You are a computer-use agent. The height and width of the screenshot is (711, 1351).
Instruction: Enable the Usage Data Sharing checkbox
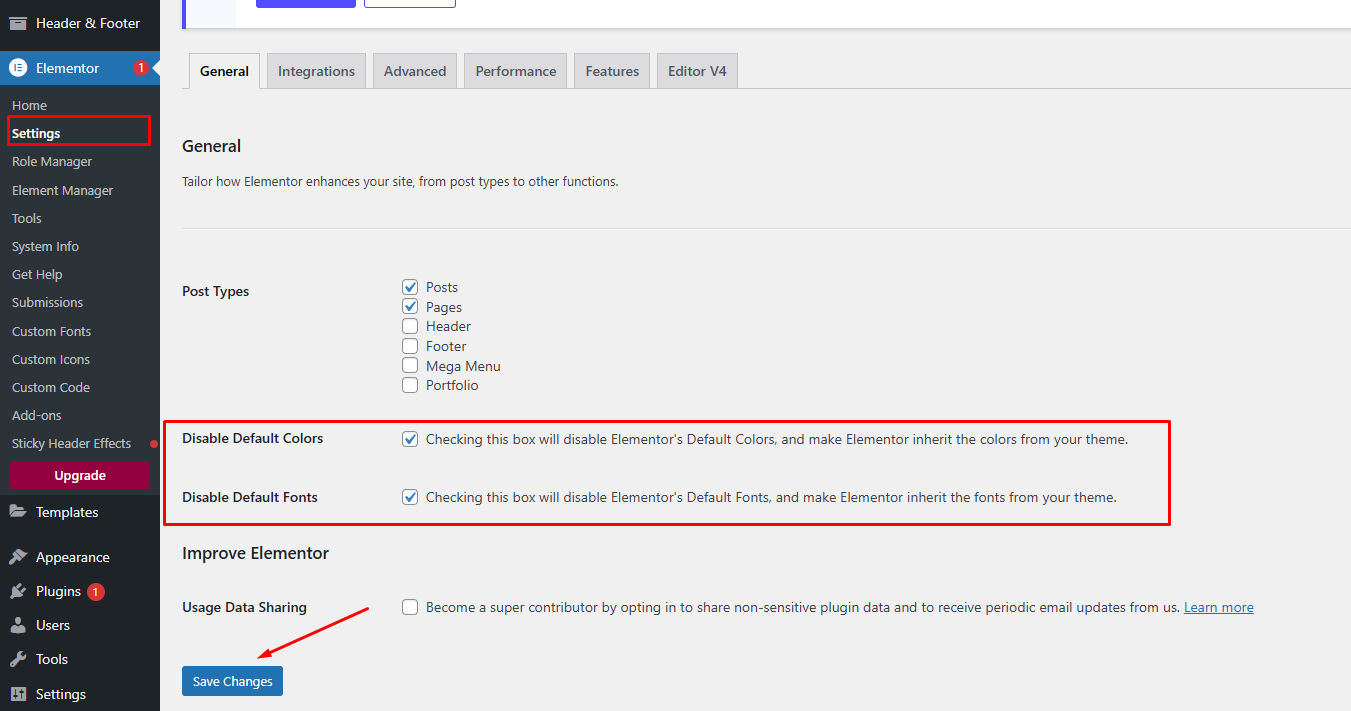[x=410, y=607]
